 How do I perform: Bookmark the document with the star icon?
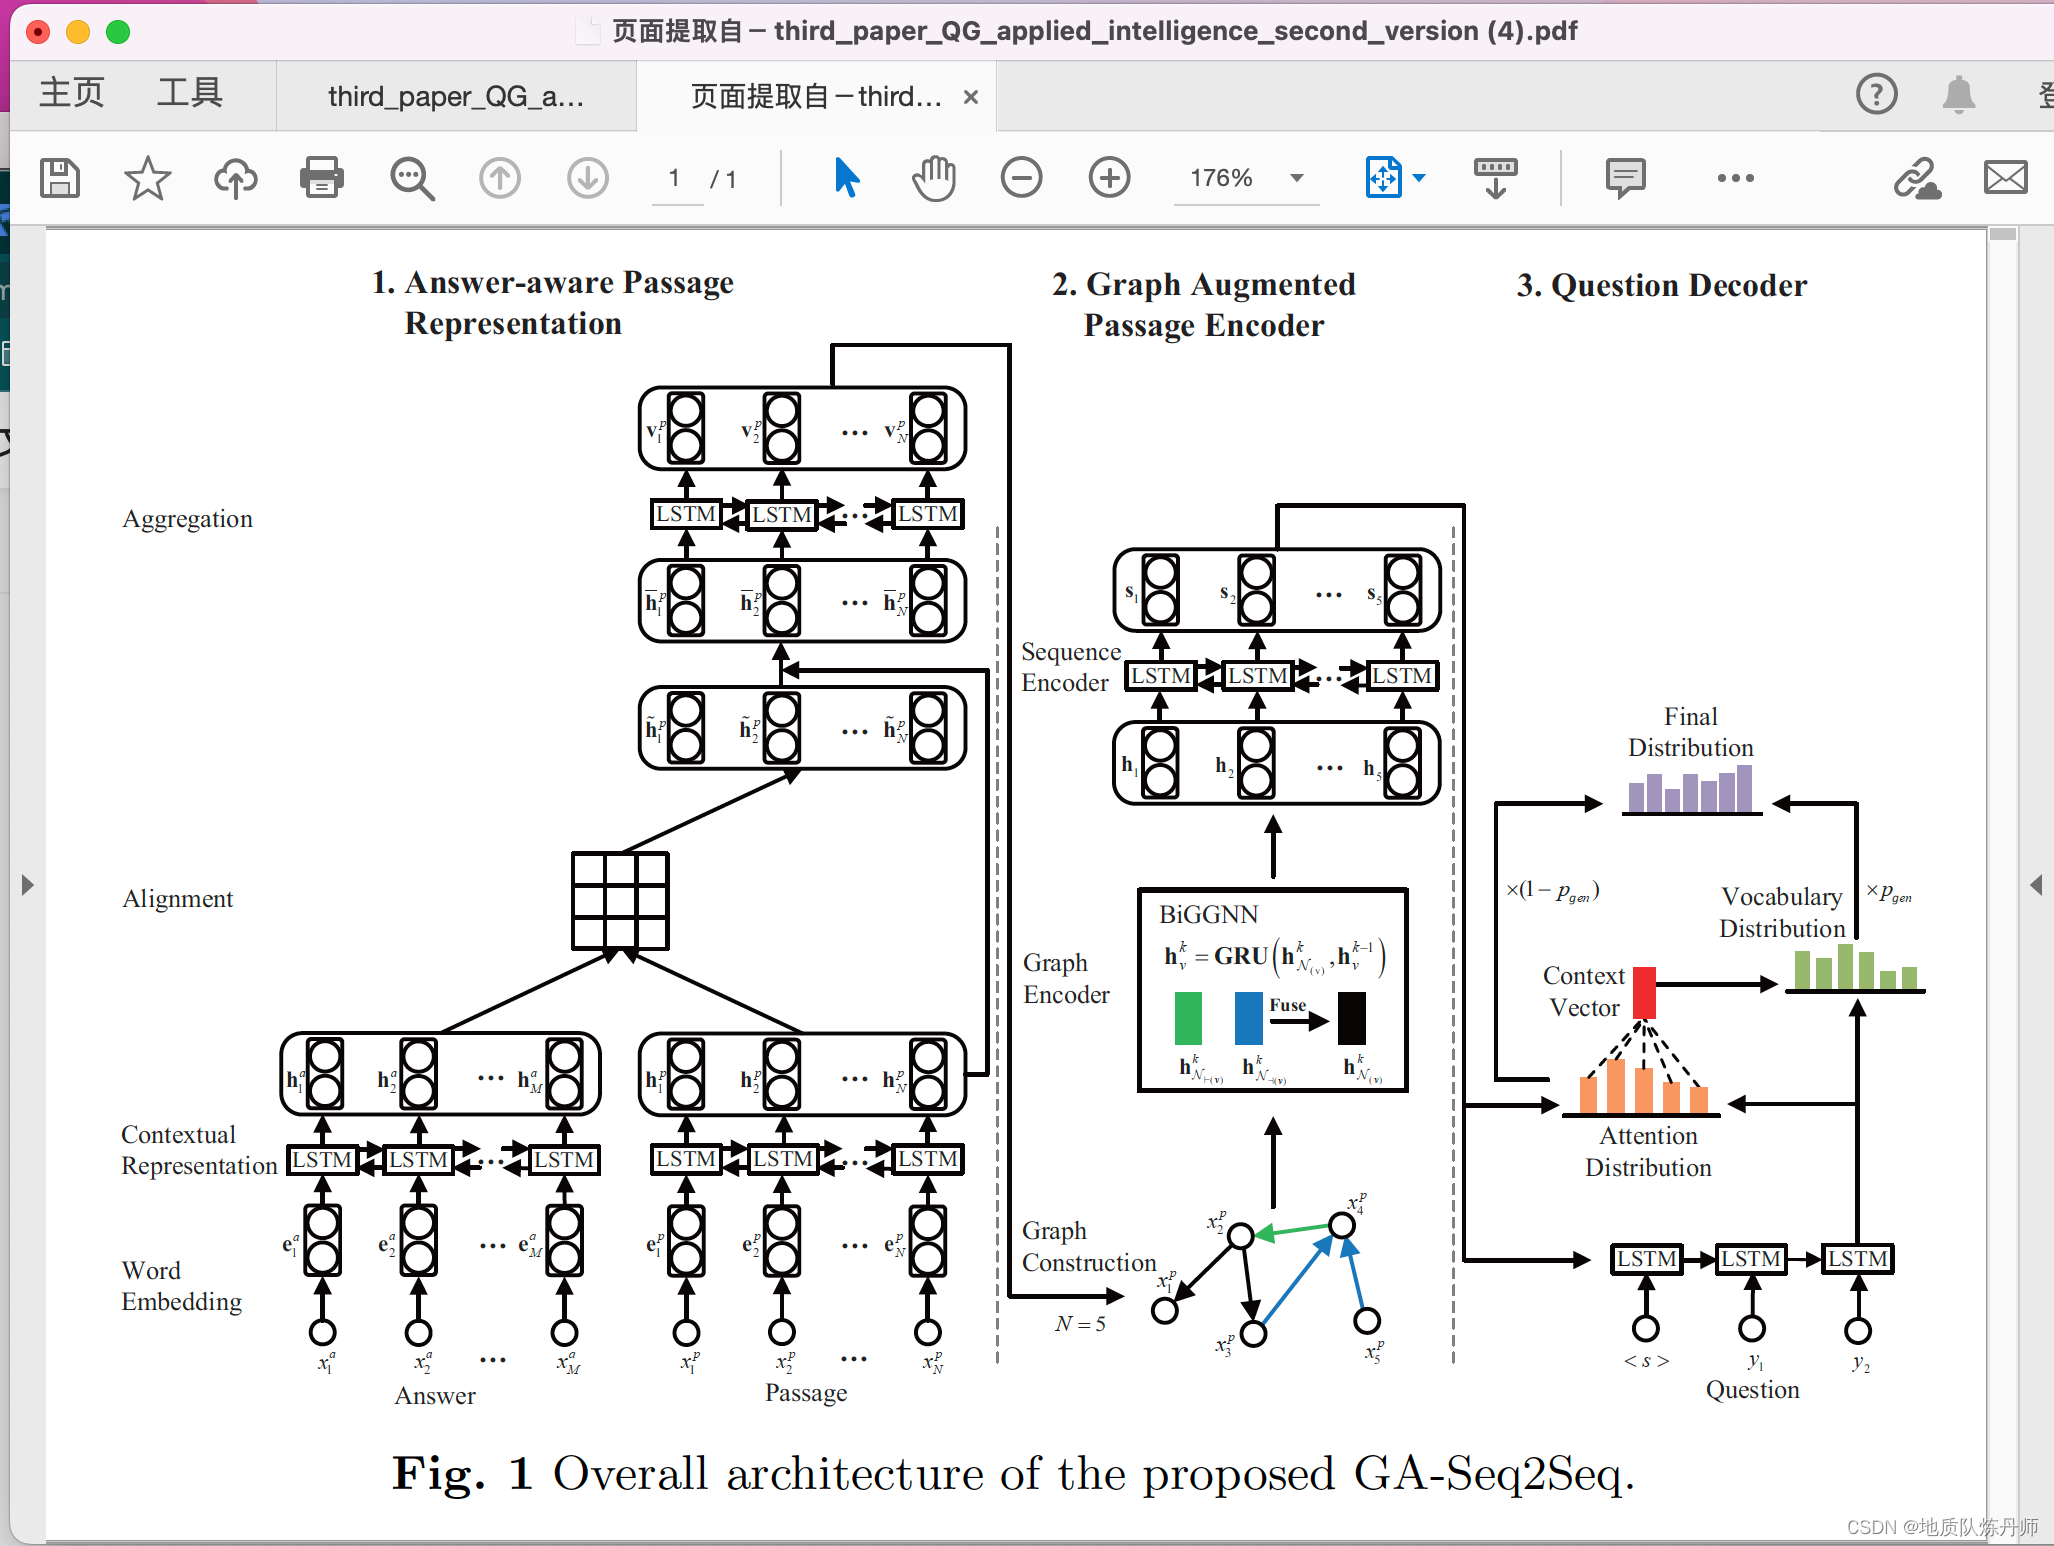(x=147, y=179)
